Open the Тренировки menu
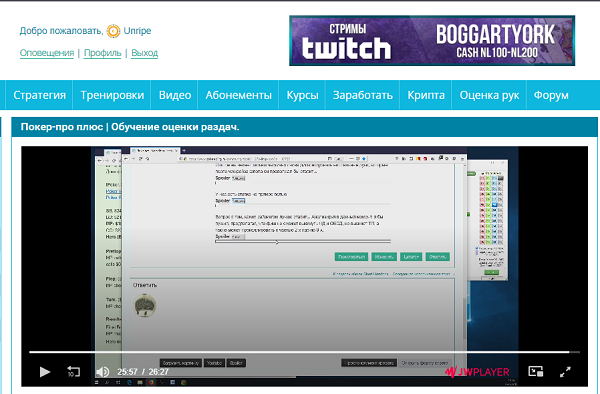 point(112,95)
